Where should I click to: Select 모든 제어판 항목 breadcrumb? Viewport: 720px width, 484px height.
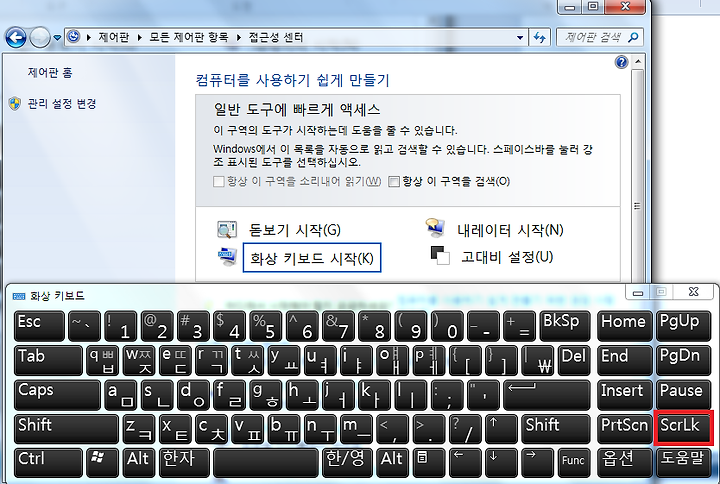[188, 37]
